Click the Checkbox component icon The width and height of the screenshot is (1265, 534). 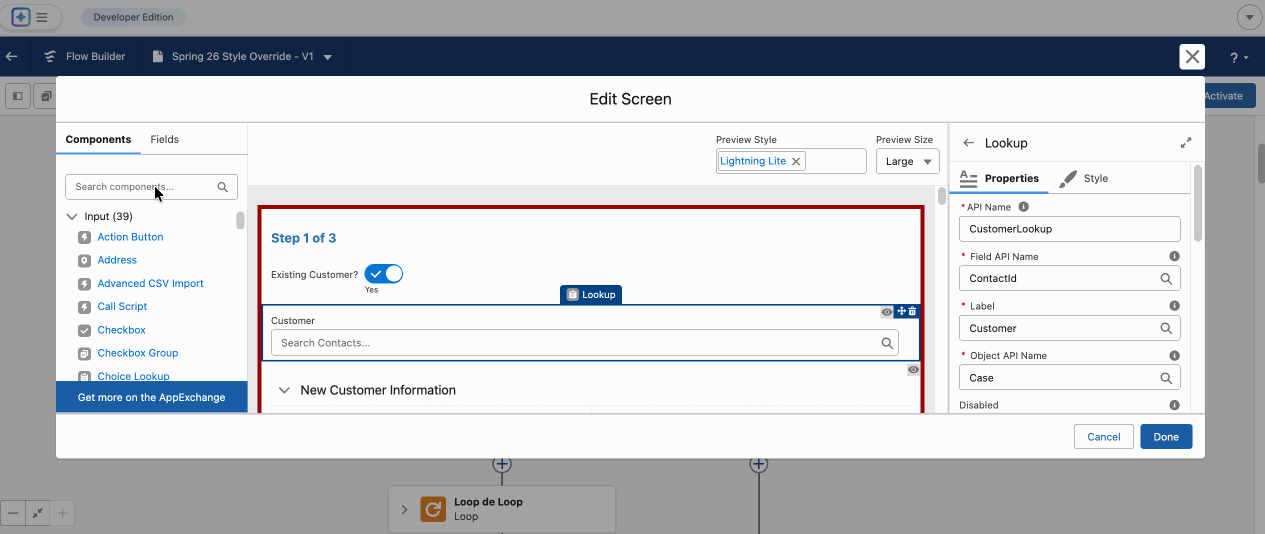84,330
